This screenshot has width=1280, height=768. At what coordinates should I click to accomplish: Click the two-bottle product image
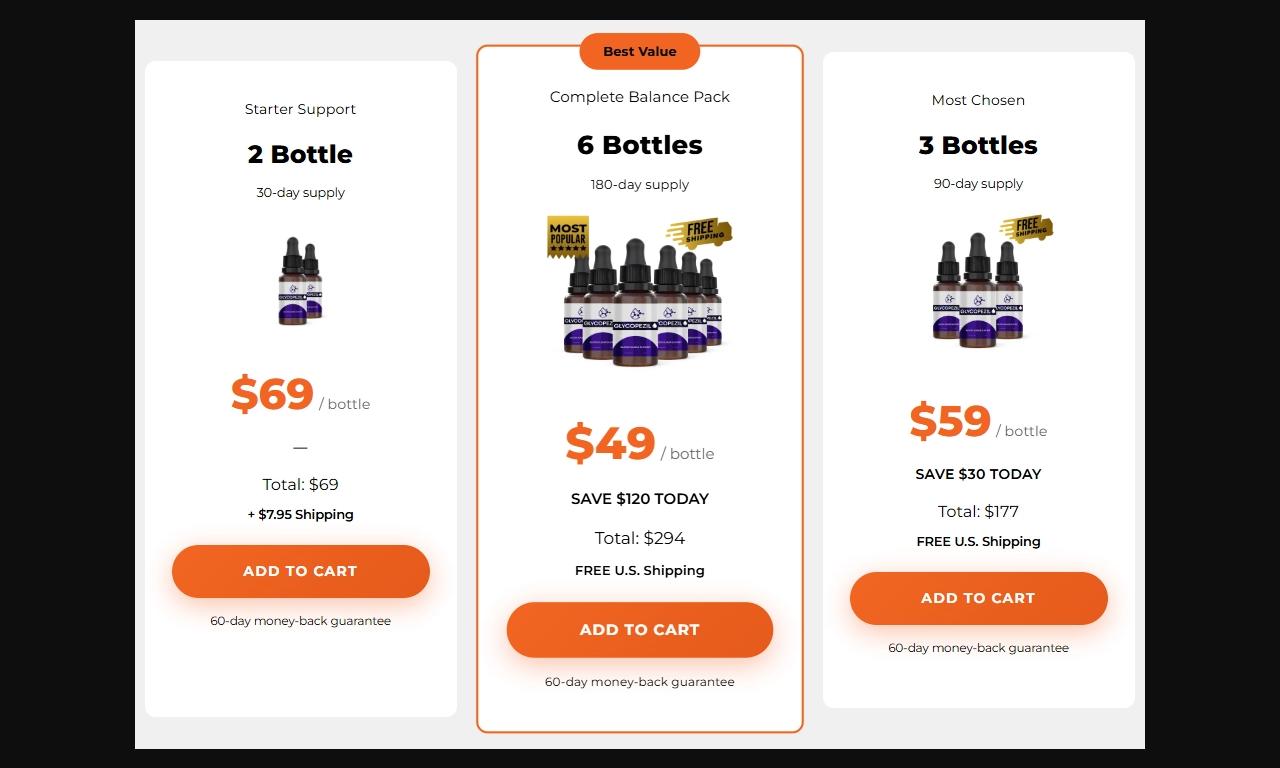click(x=300, y=281)
